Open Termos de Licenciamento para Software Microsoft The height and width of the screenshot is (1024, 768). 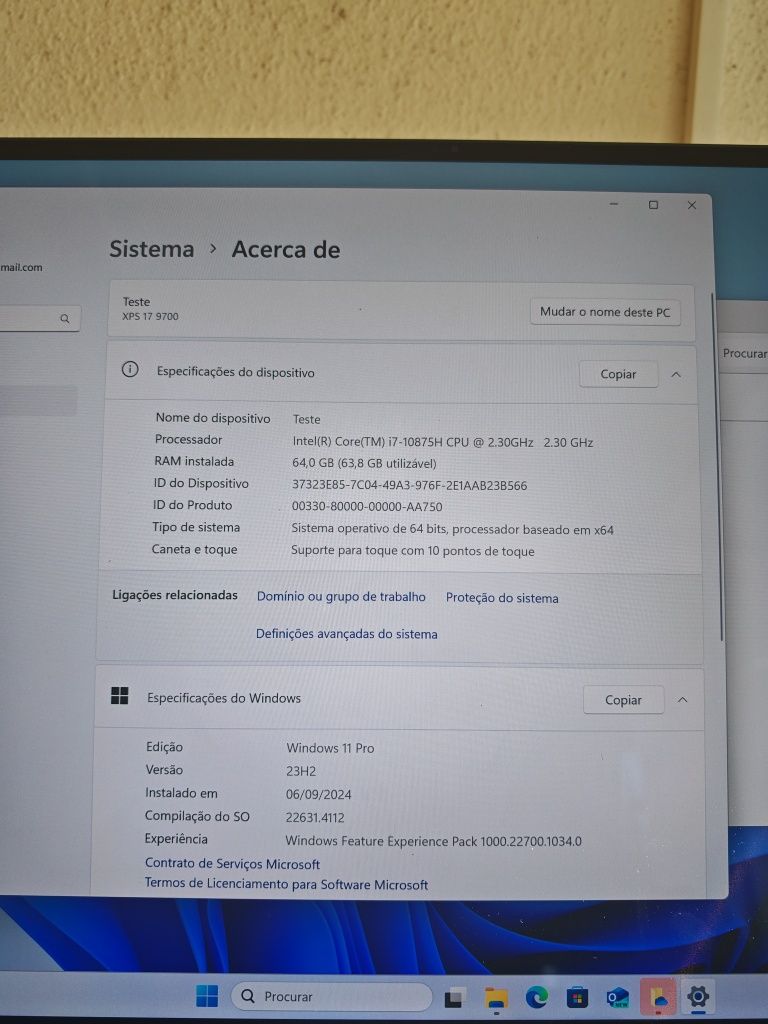pyautogui.click(x=286, y=884)
